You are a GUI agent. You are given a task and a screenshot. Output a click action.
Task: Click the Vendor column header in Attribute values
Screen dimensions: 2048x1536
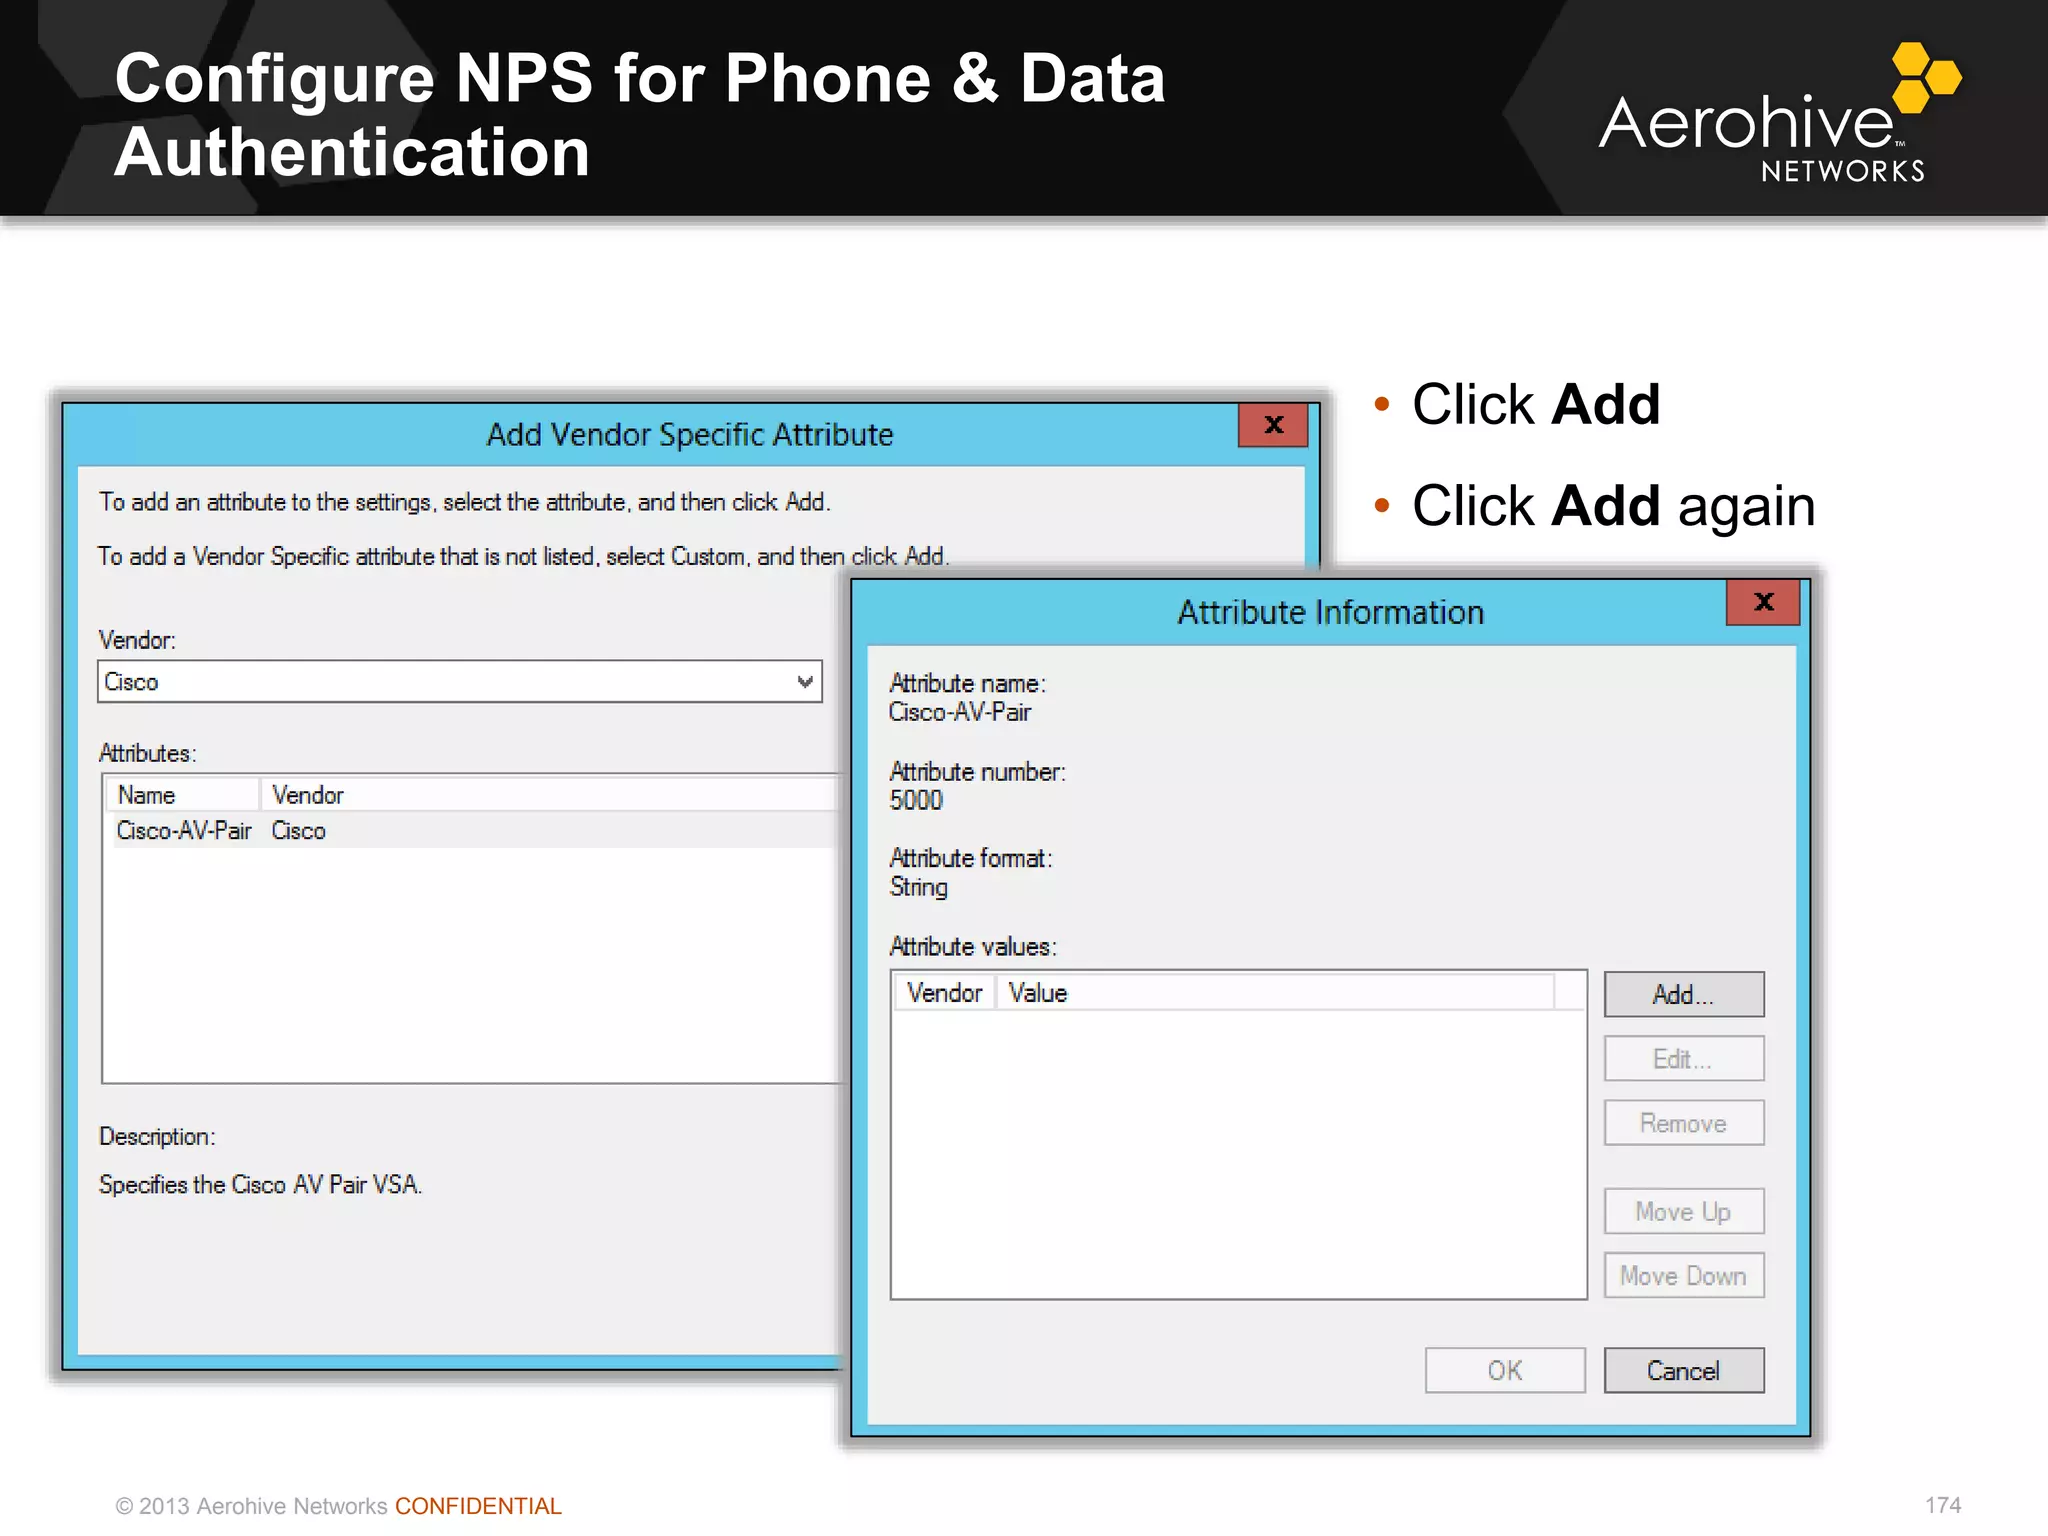pyautogui.click(x=944, y=993)
